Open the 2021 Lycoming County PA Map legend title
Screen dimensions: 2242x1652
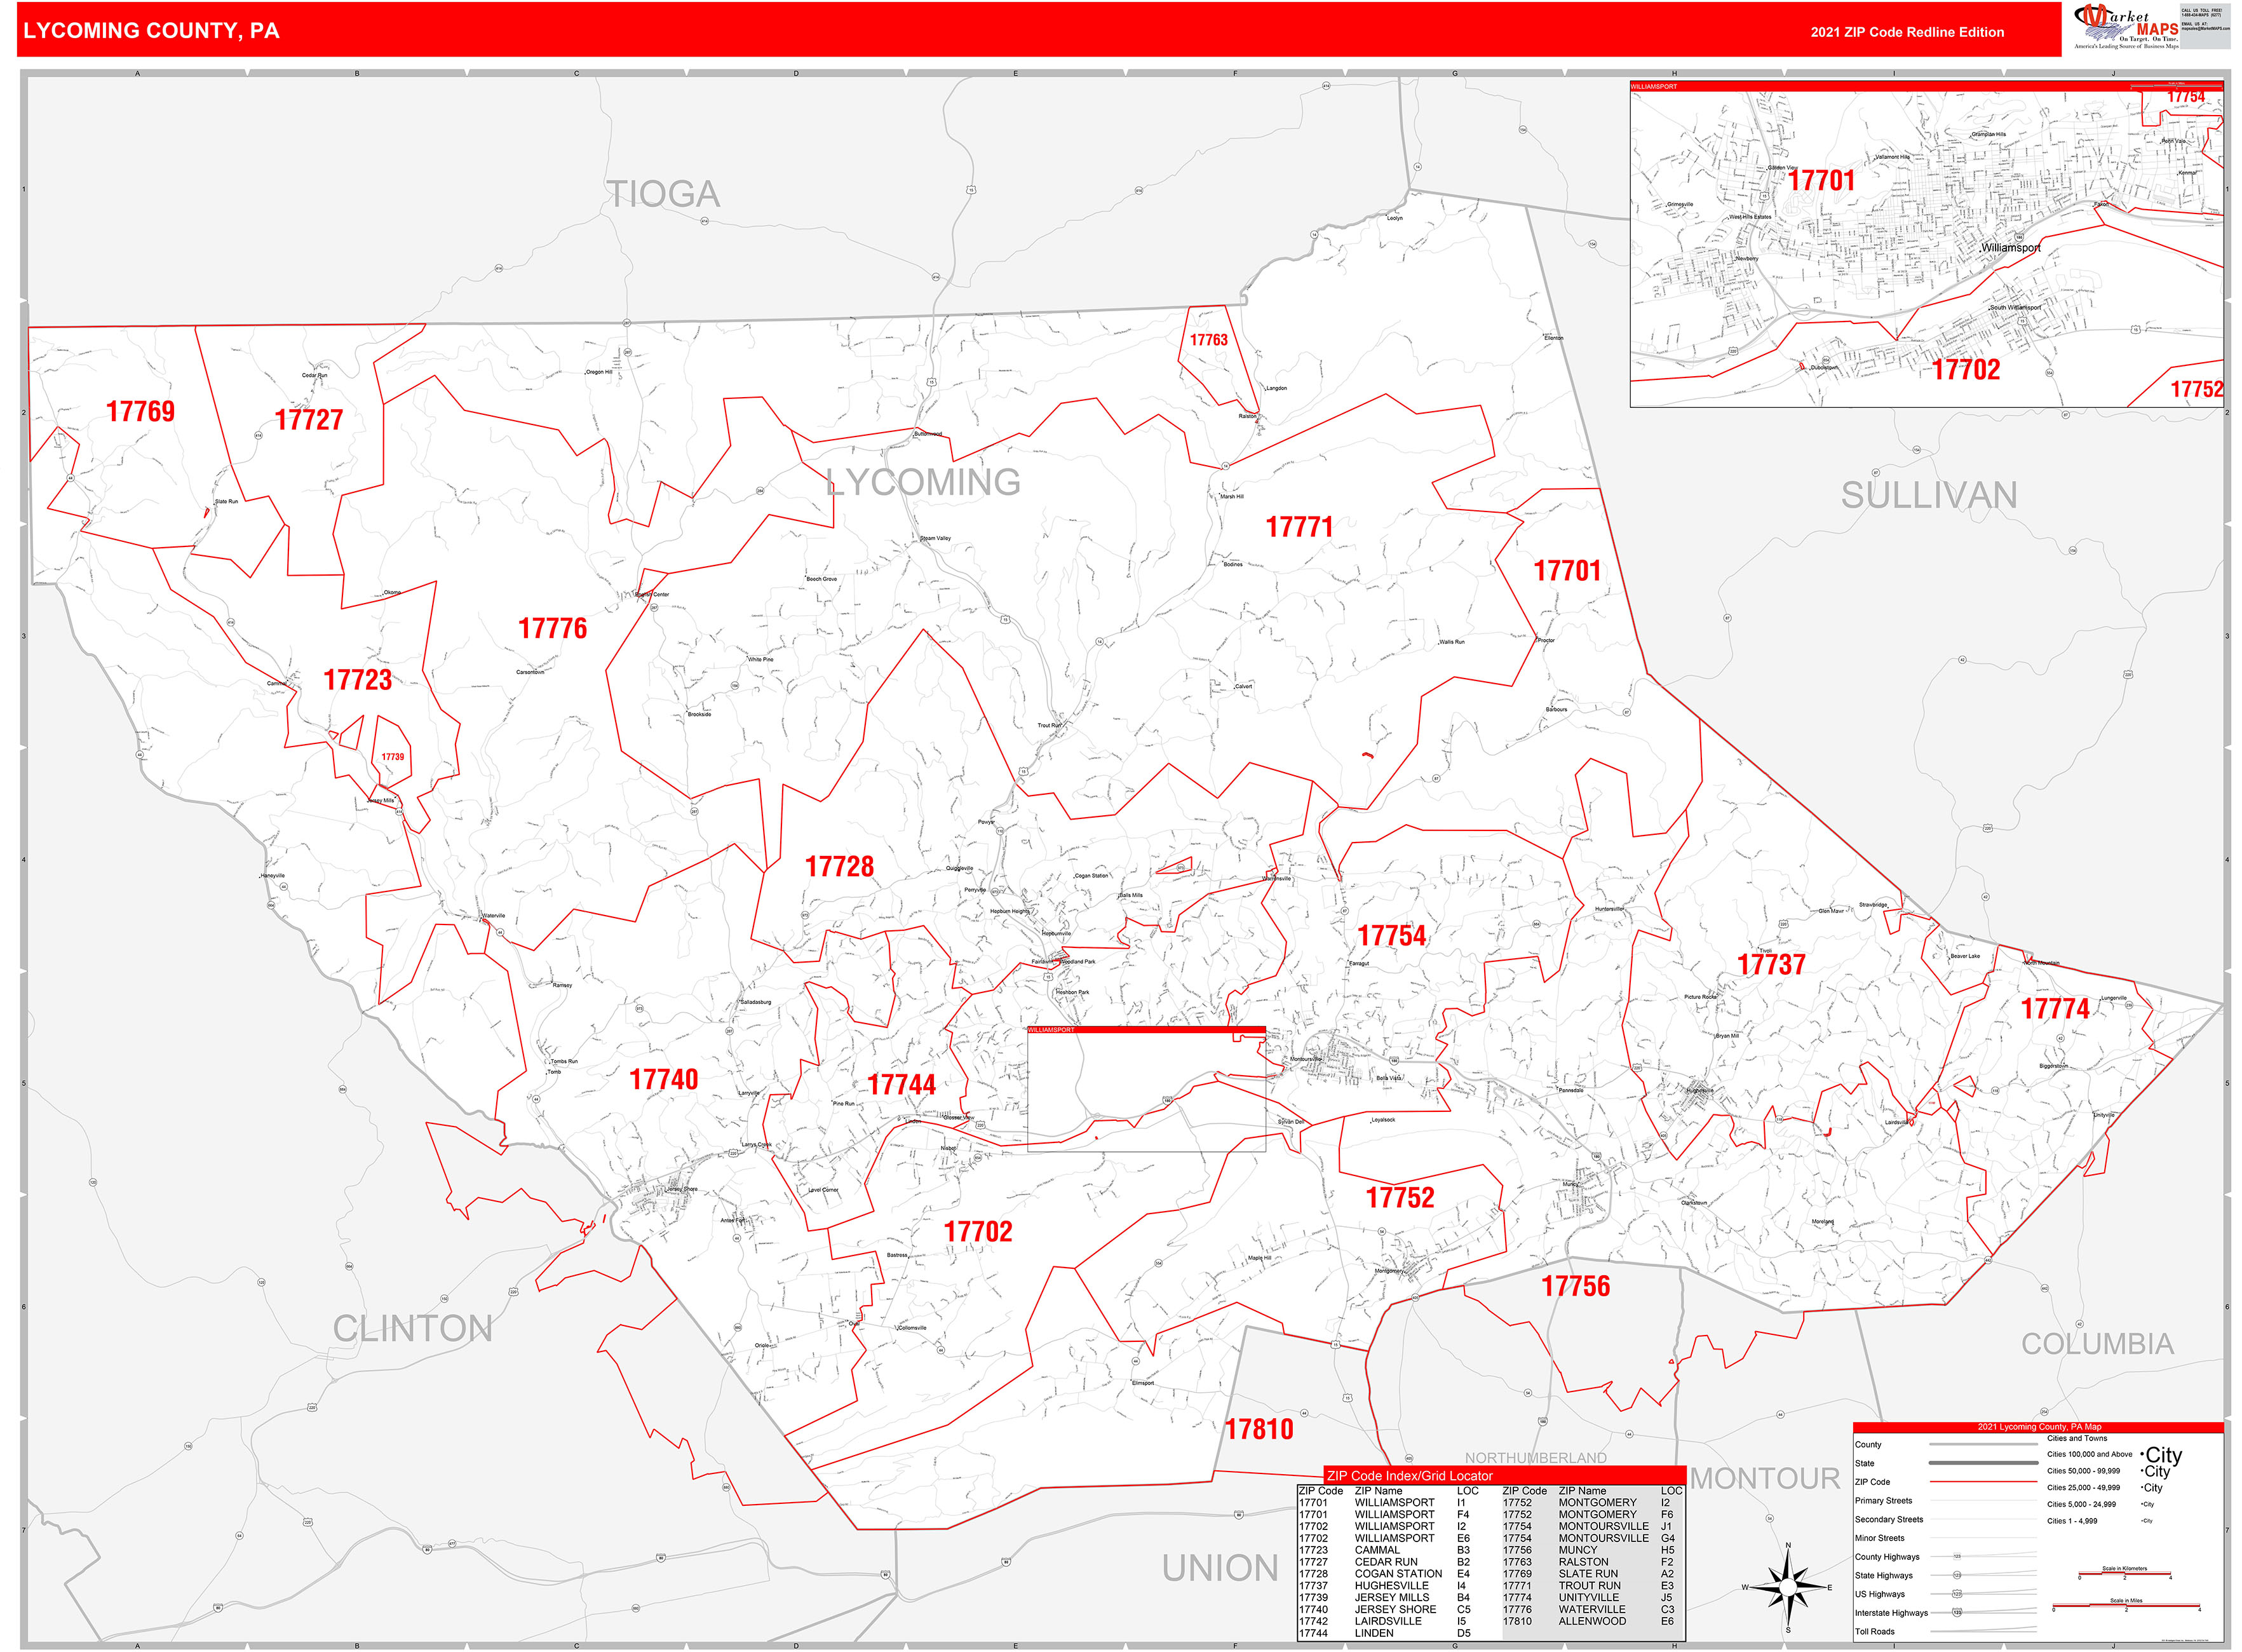click(x=2039, y=1427)
